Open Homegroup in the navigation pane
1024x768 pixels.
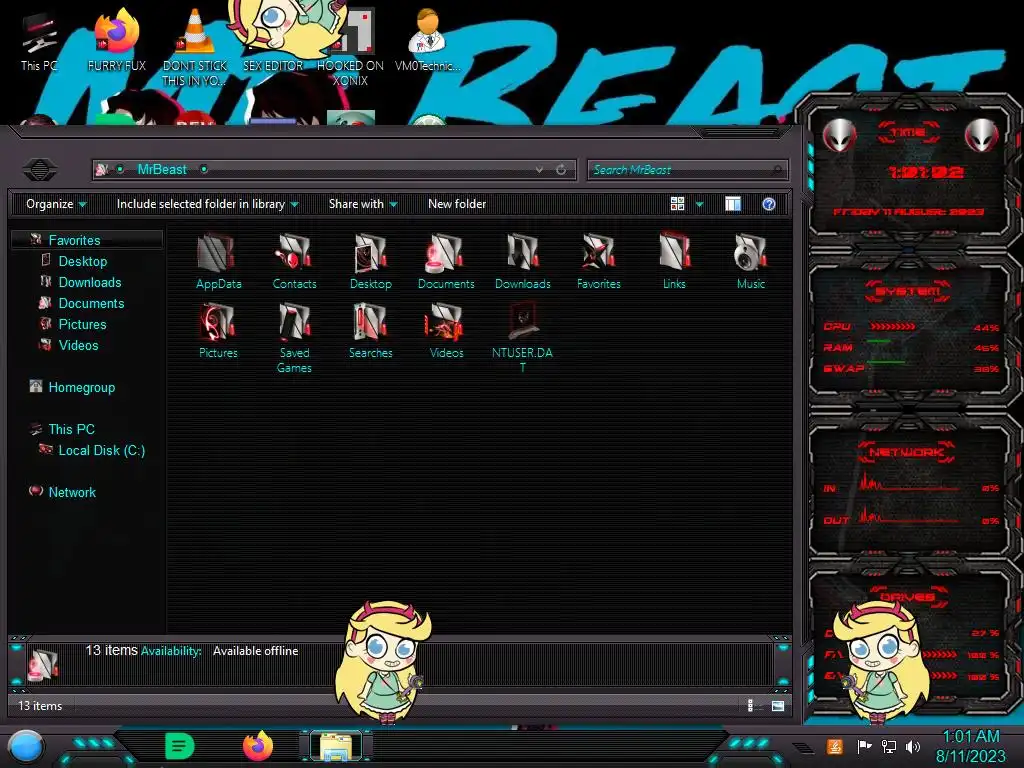(82, 387)
